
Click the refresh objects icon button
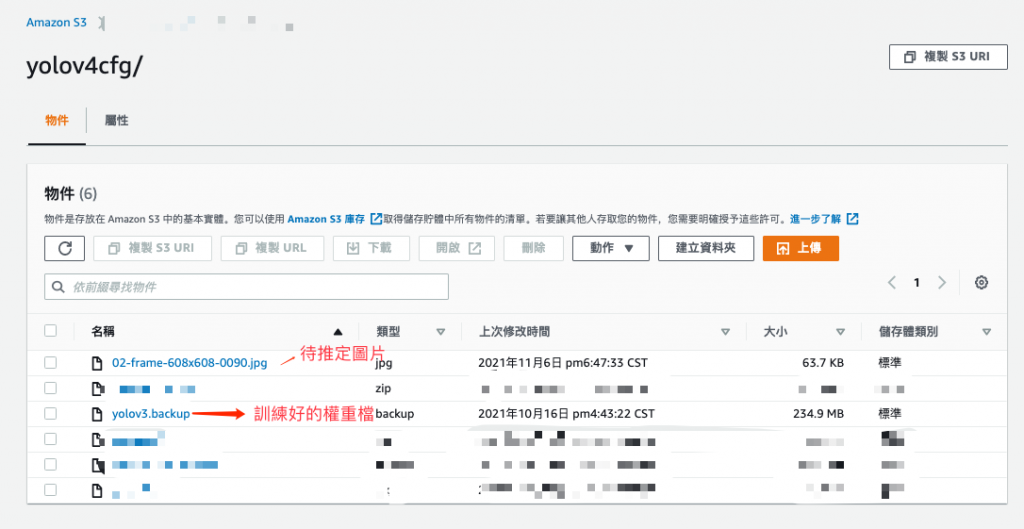point(65,248)
